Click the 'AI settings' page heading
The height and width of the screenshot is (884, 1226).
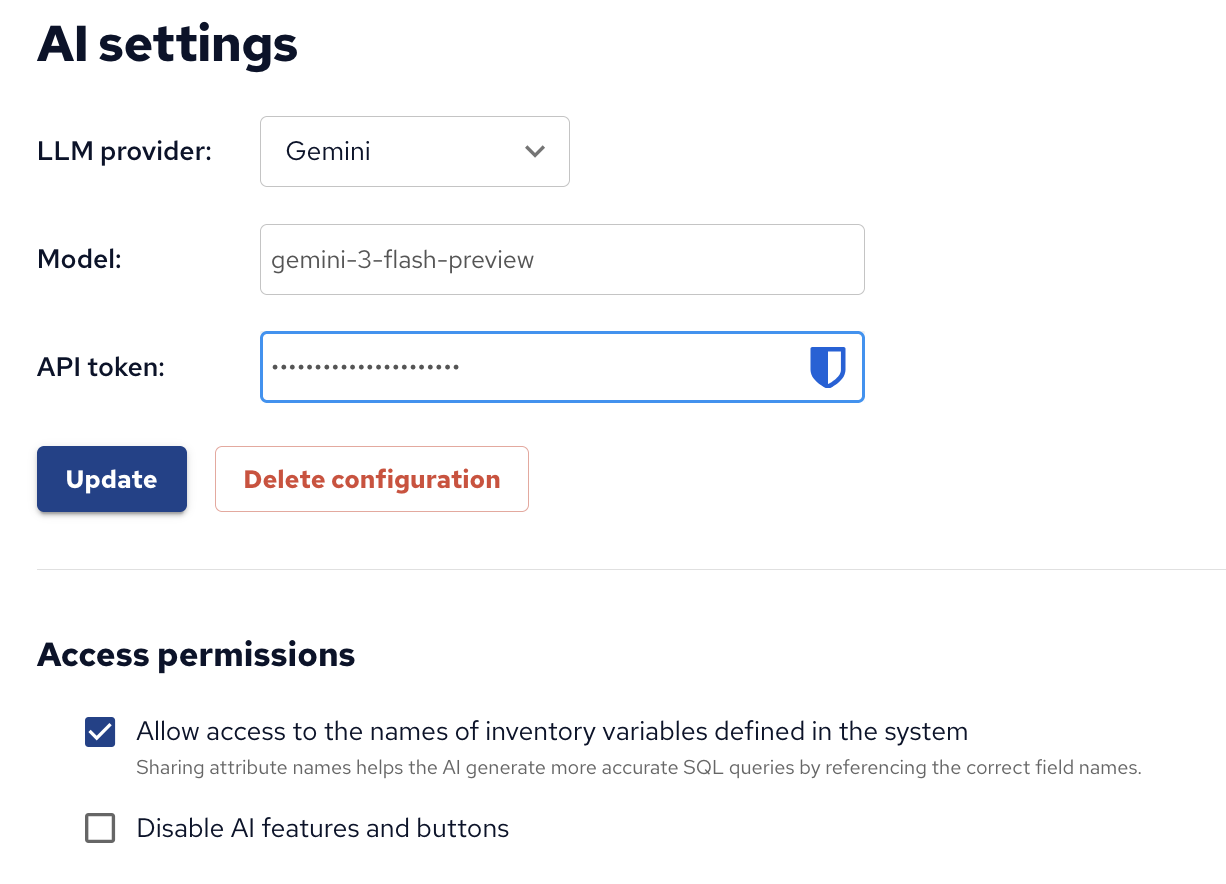167,45
